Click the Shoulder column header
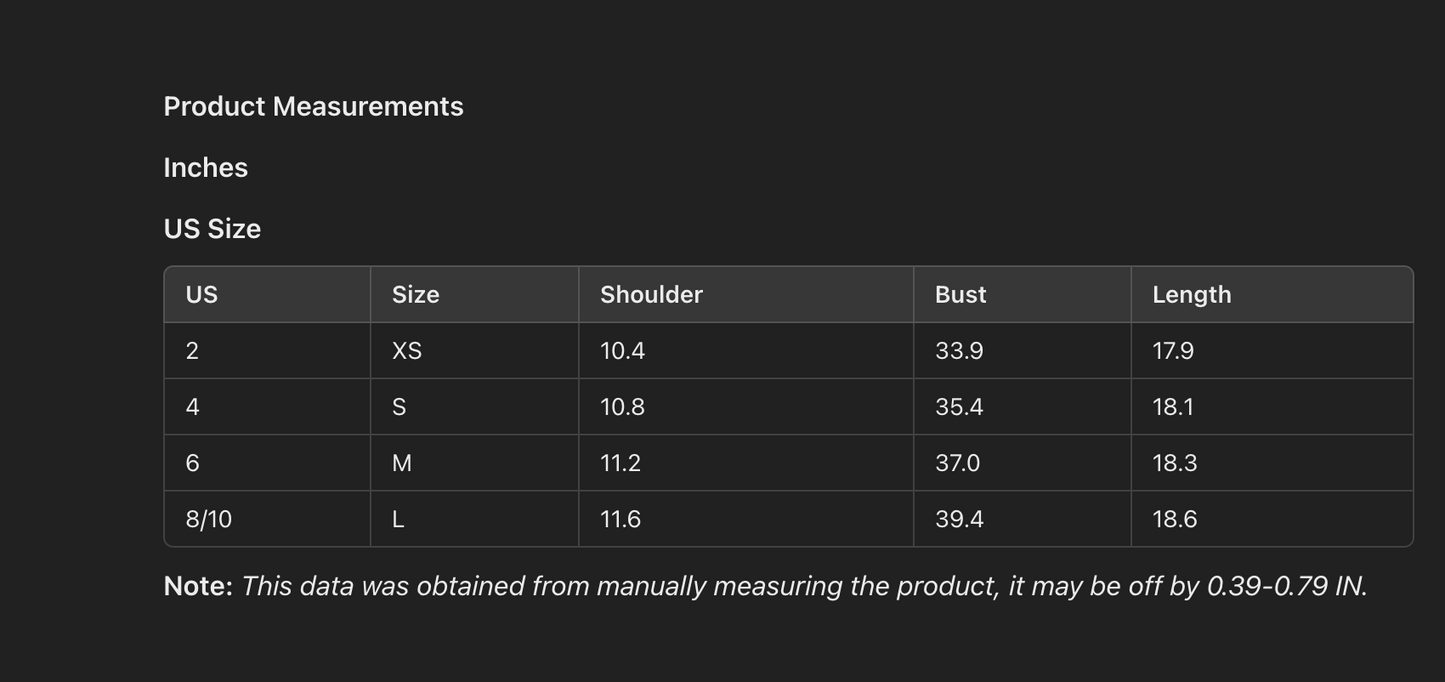The height and width of the screenshot is (682, 1445). point(651,295)
